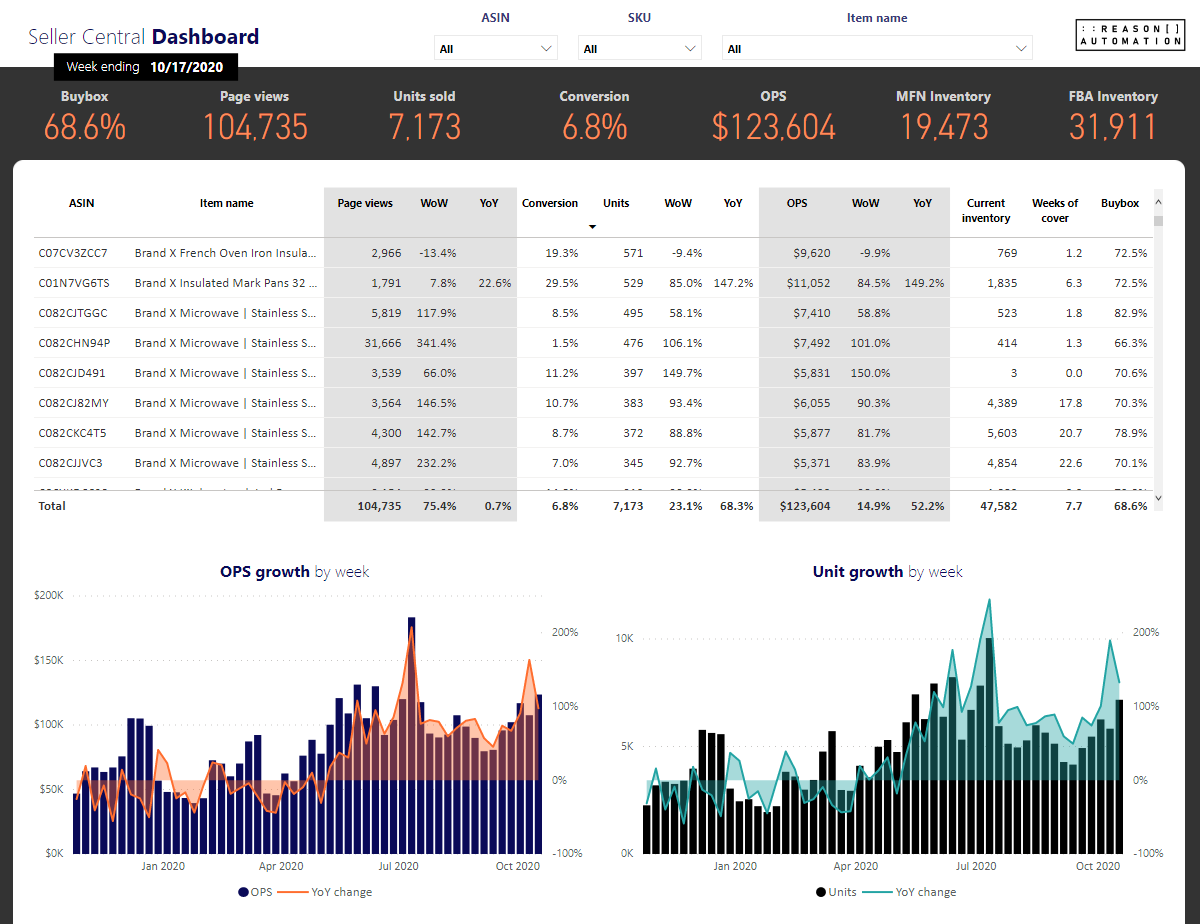Select row with ASIN C082CJ82MY
Image resolution: width=1200 pixels, height=924 pixels.
point(593,403)
